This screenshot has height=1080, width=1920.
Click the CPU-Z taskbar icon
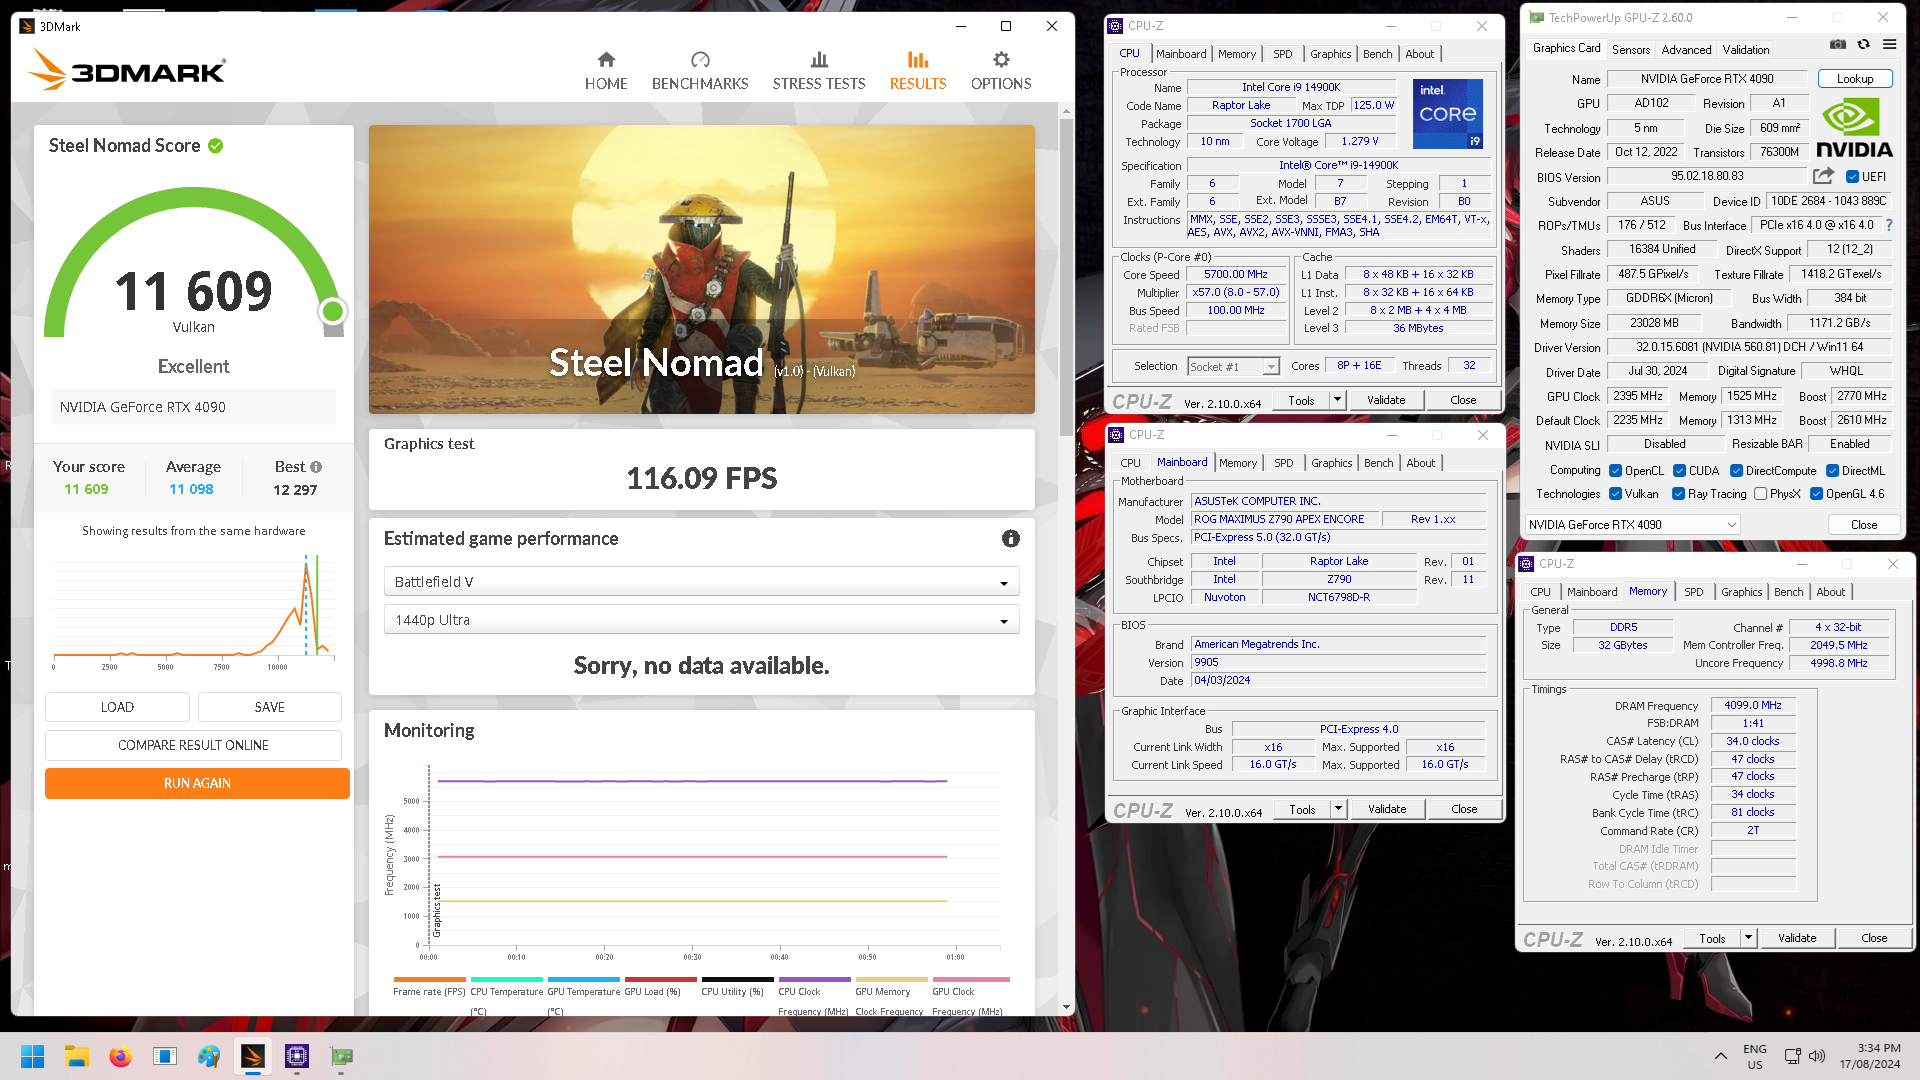pos(297,1056)
